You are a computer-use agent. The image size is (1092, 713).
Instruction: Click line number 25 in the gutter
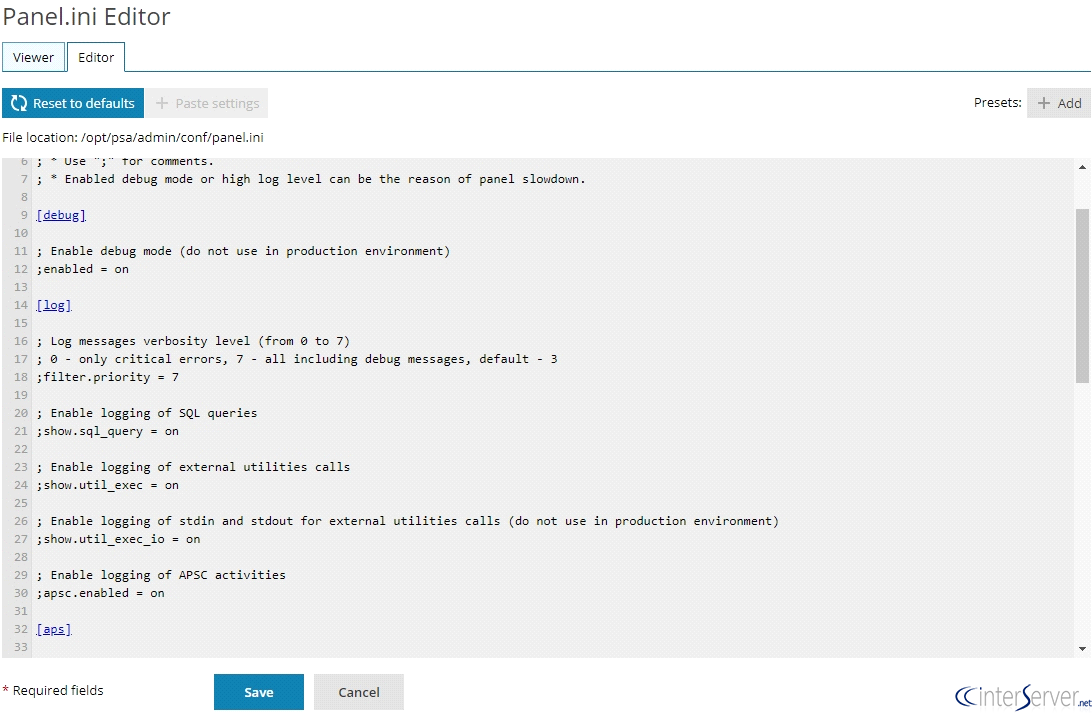pos(21,503)
